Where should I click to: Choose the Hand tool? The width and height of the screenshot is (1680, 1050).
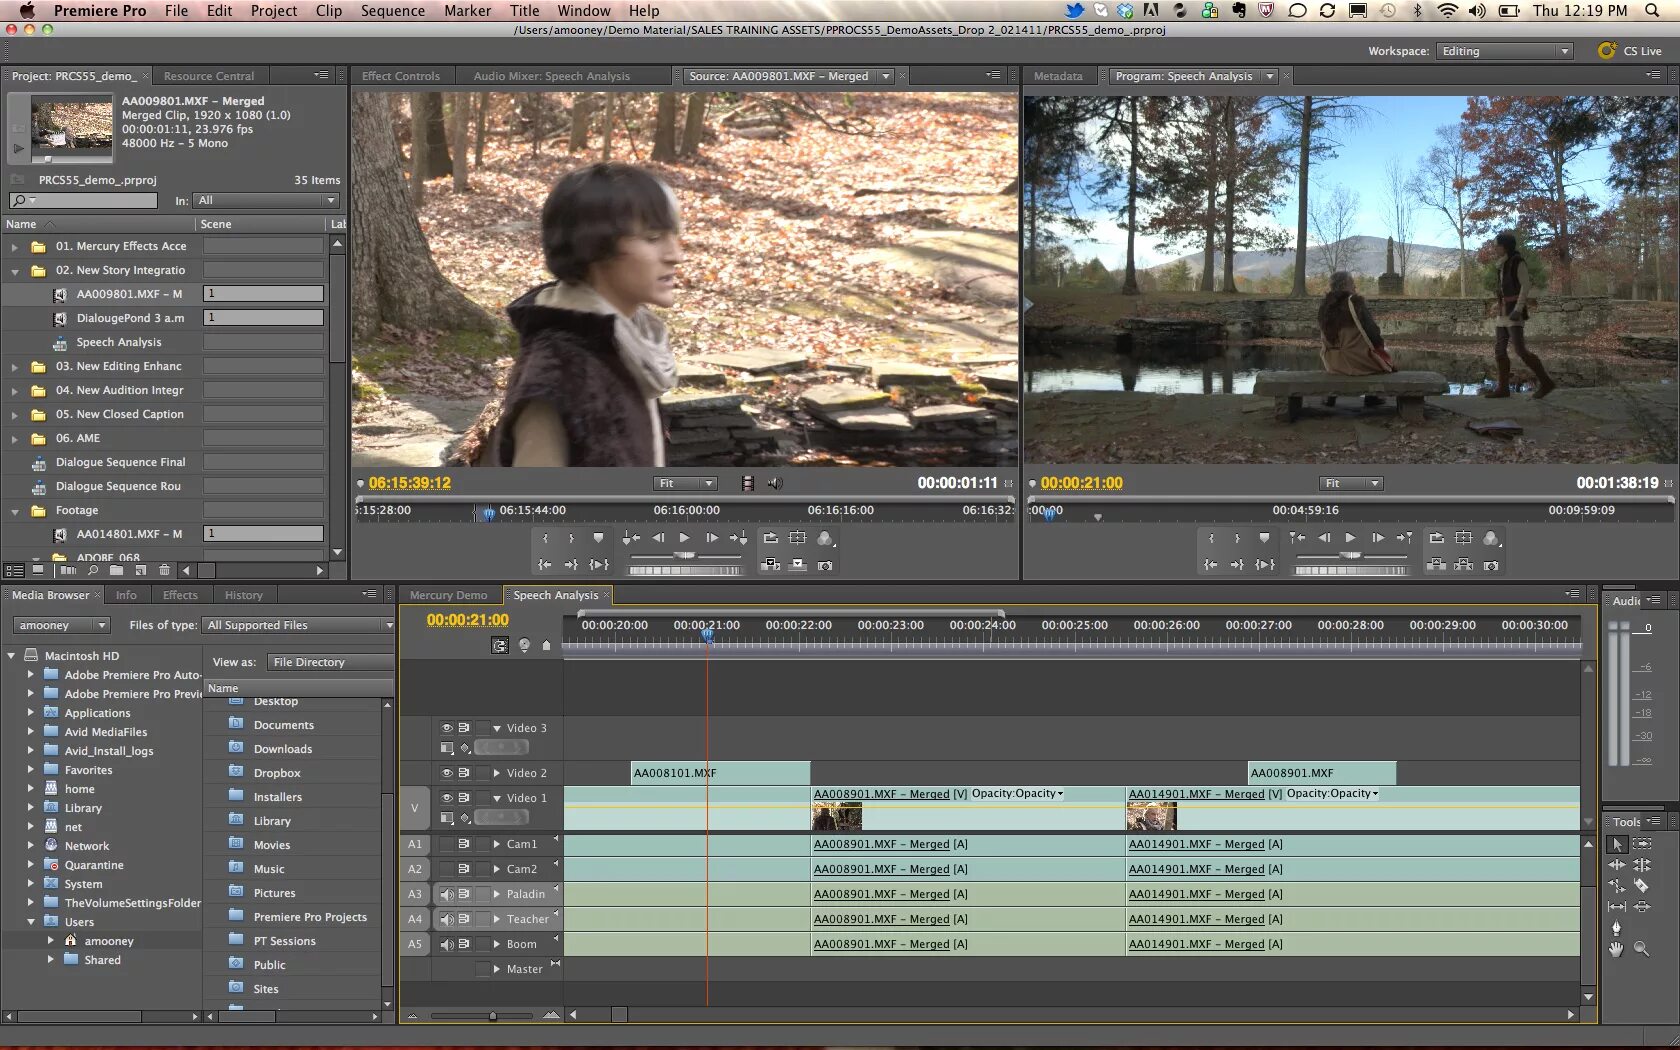pos(1616,949)
